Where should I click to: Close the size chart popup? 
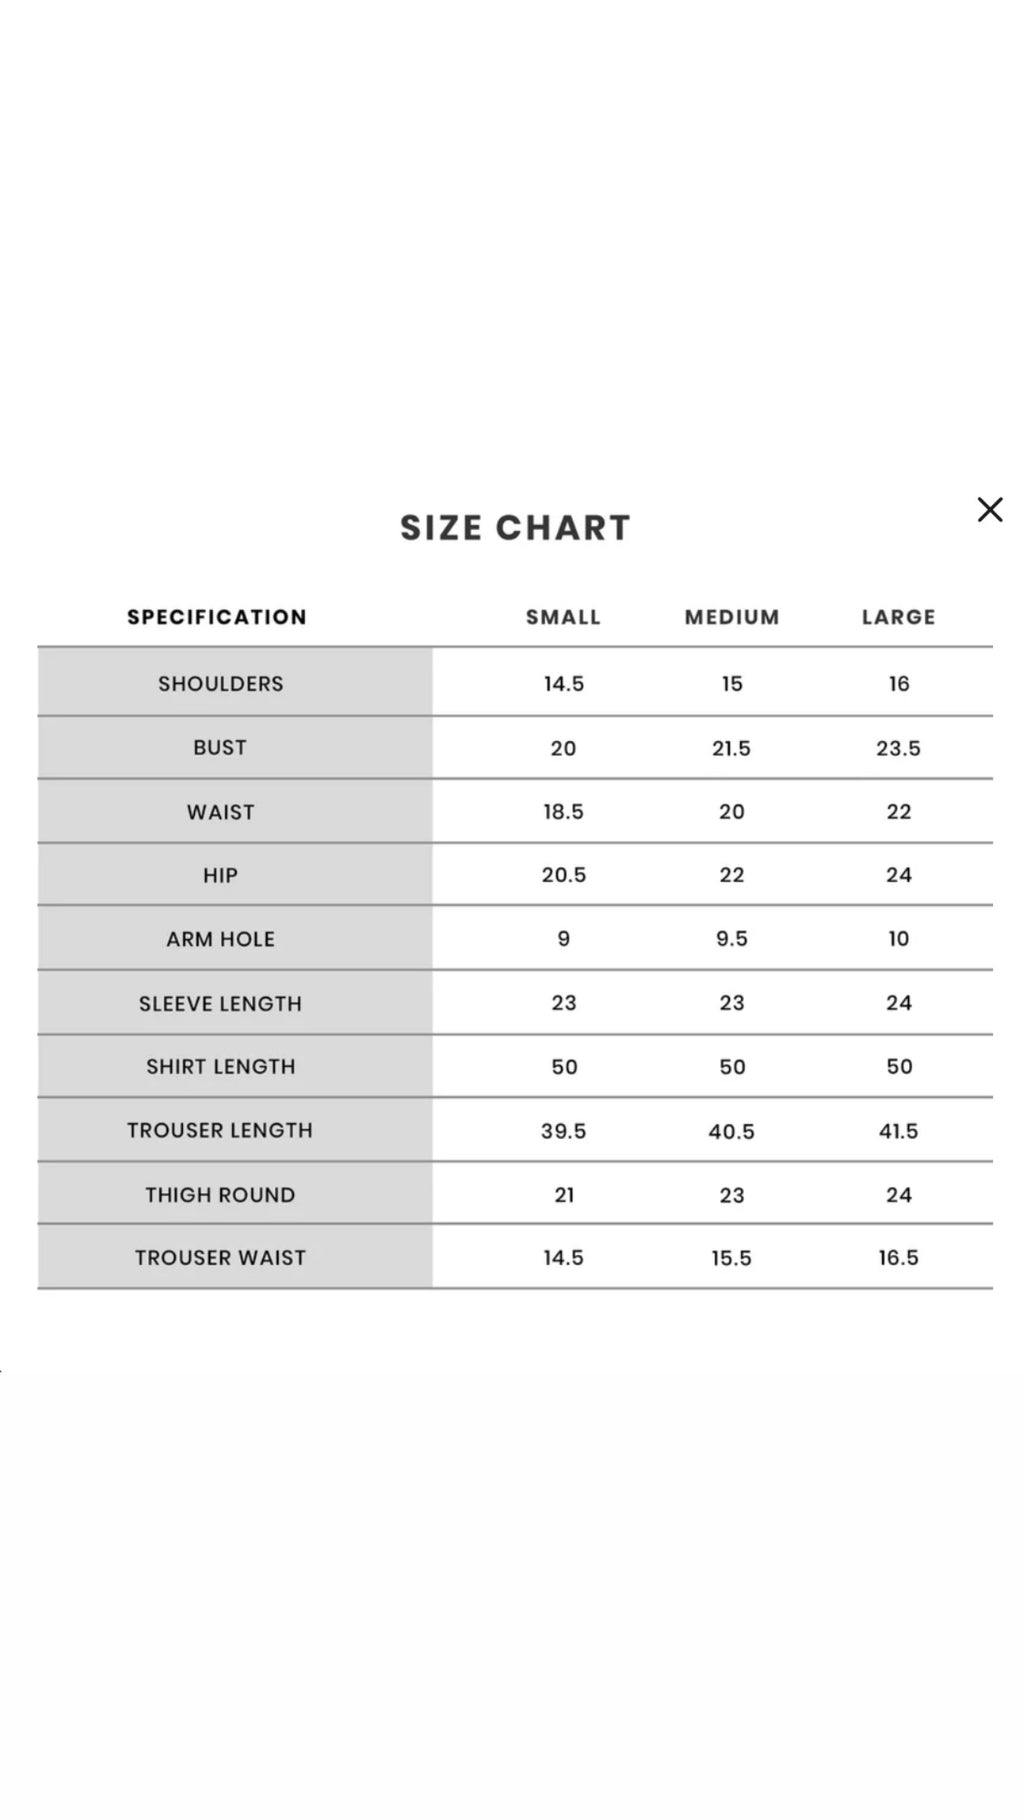pos(989,509)
